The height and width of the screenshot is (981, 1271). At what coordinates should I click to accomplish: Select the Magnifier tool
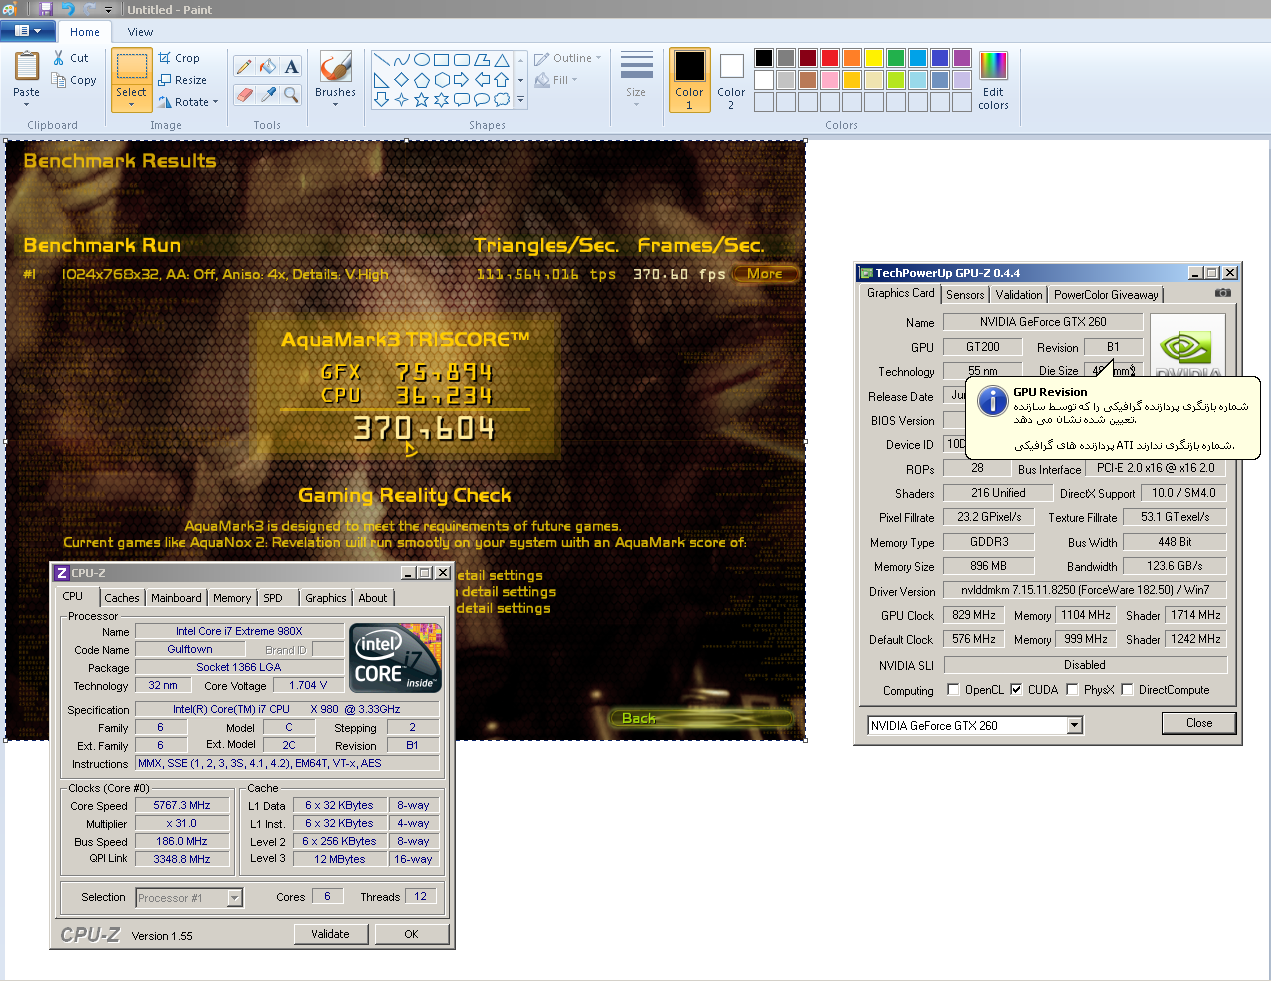pyautogui.click(x=291, y=94)
